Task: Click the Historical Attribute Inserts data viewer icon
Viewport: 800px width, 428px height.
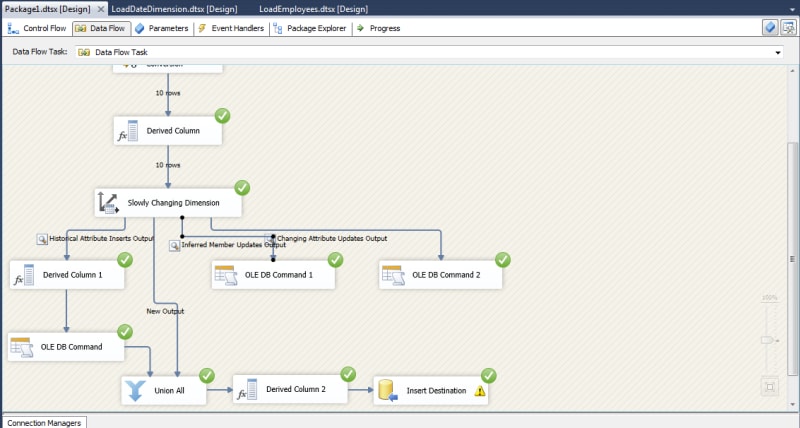Action: (42, 239)
